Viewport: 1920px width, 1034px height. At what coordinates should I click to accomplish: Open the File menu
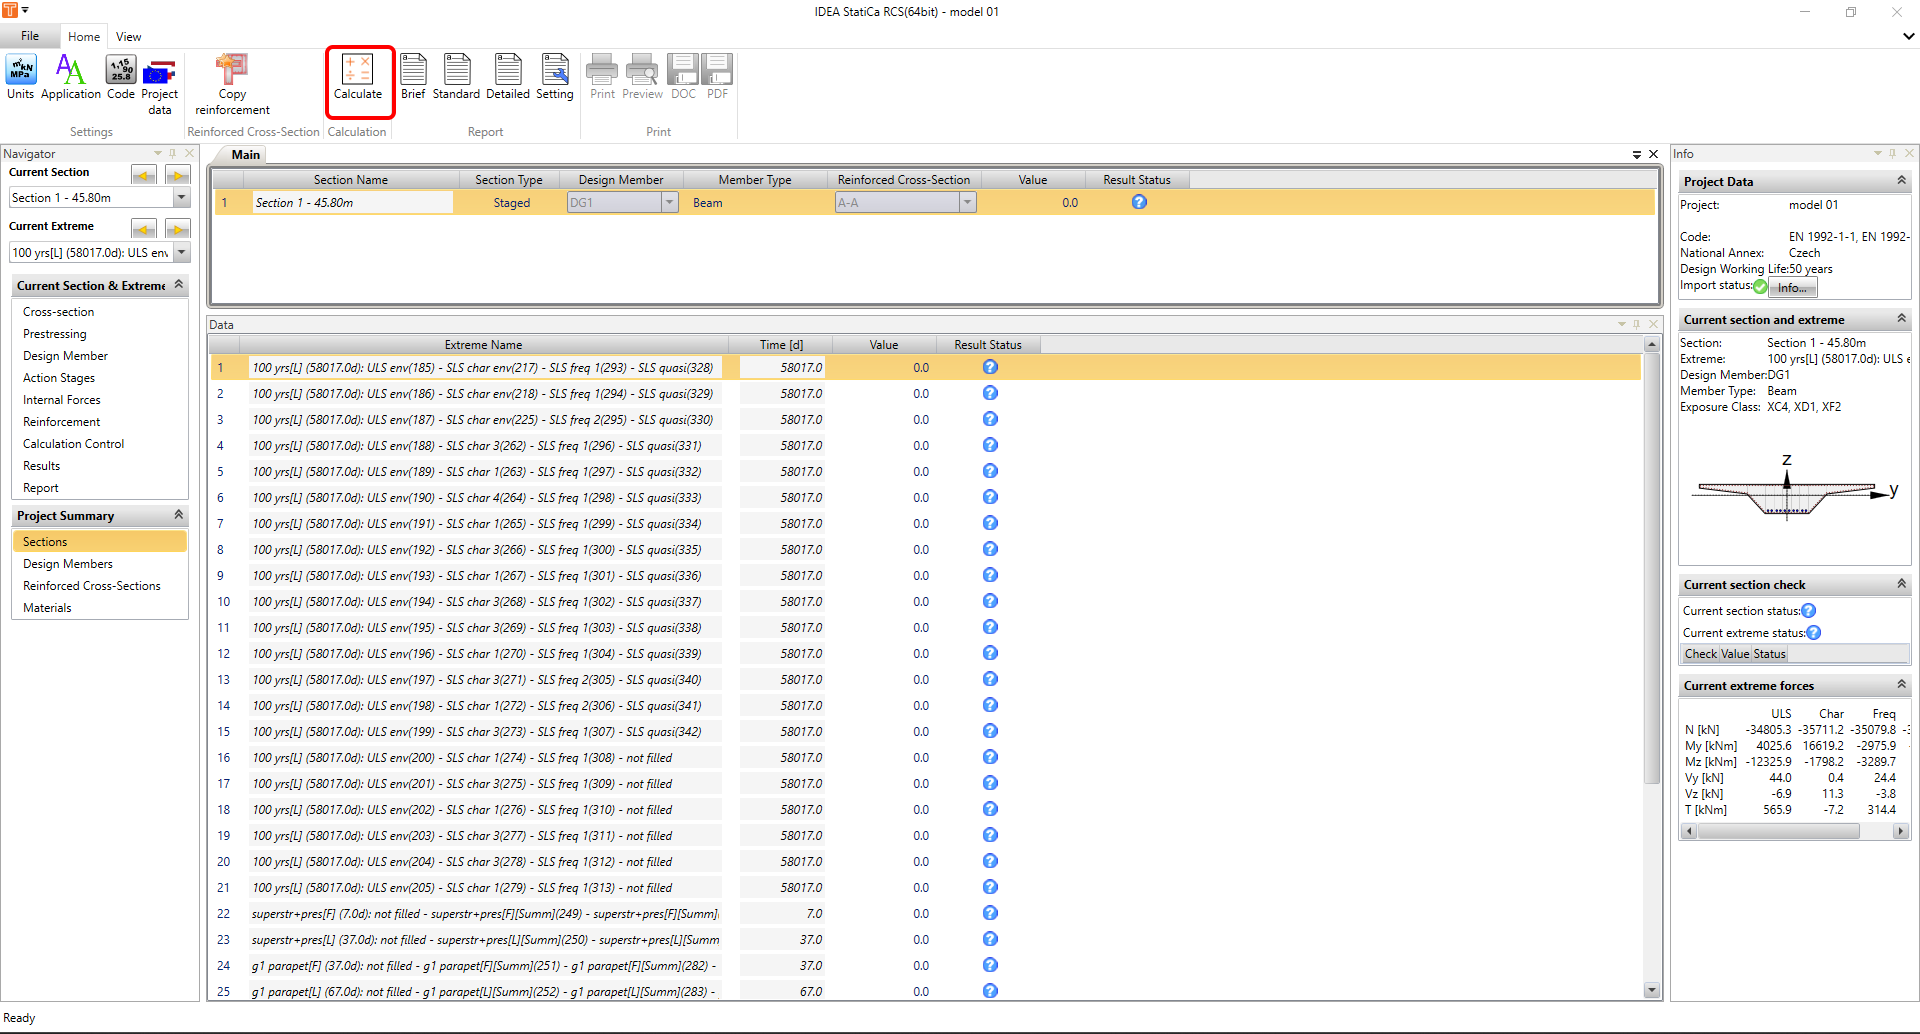tap(30, 36)
